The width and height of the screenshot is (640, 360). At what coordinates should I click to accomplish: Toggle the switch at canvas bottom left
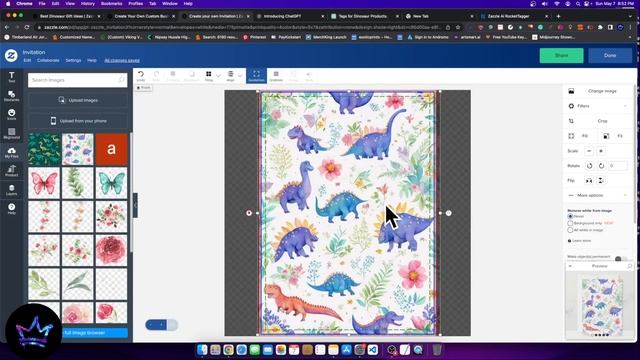pyautogui.click(x=162, y=324)
